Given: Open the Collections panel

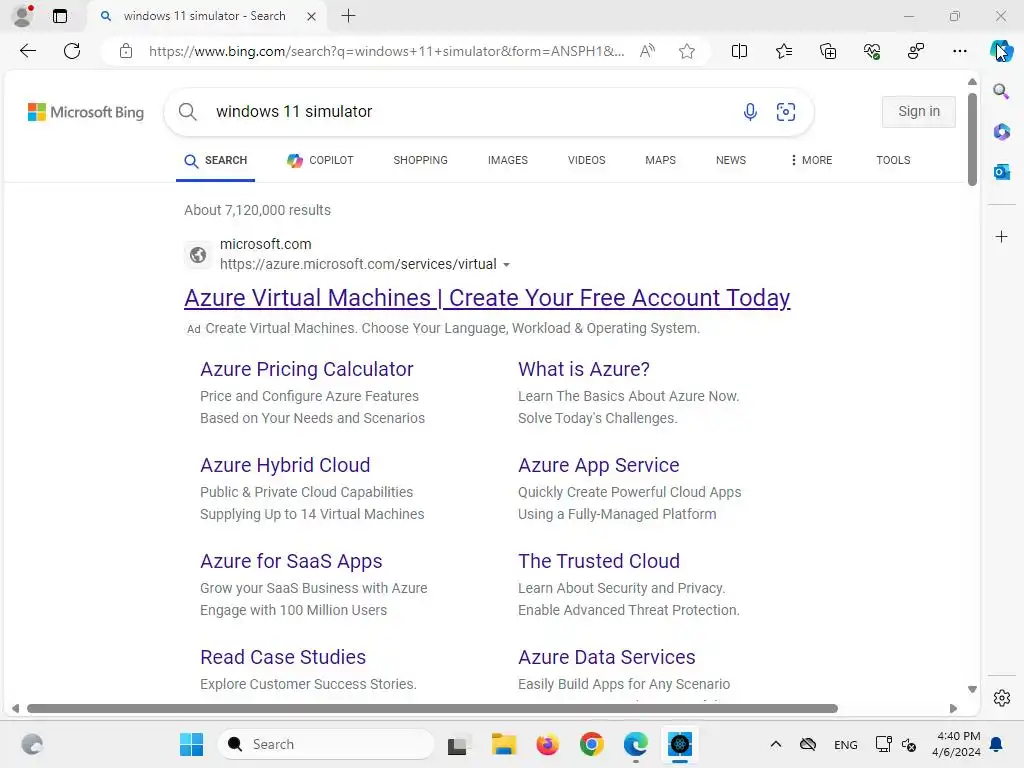Looking at the screenshot, I should (828, 52).
